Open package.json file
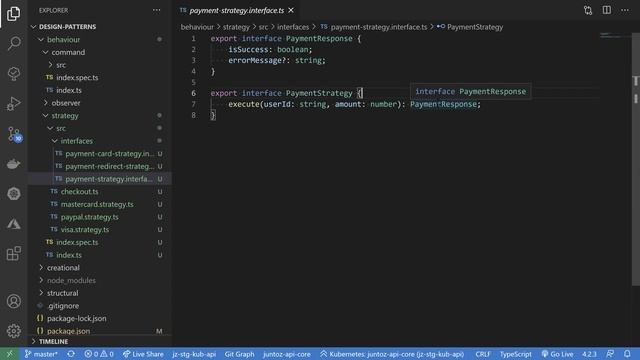 68,331
